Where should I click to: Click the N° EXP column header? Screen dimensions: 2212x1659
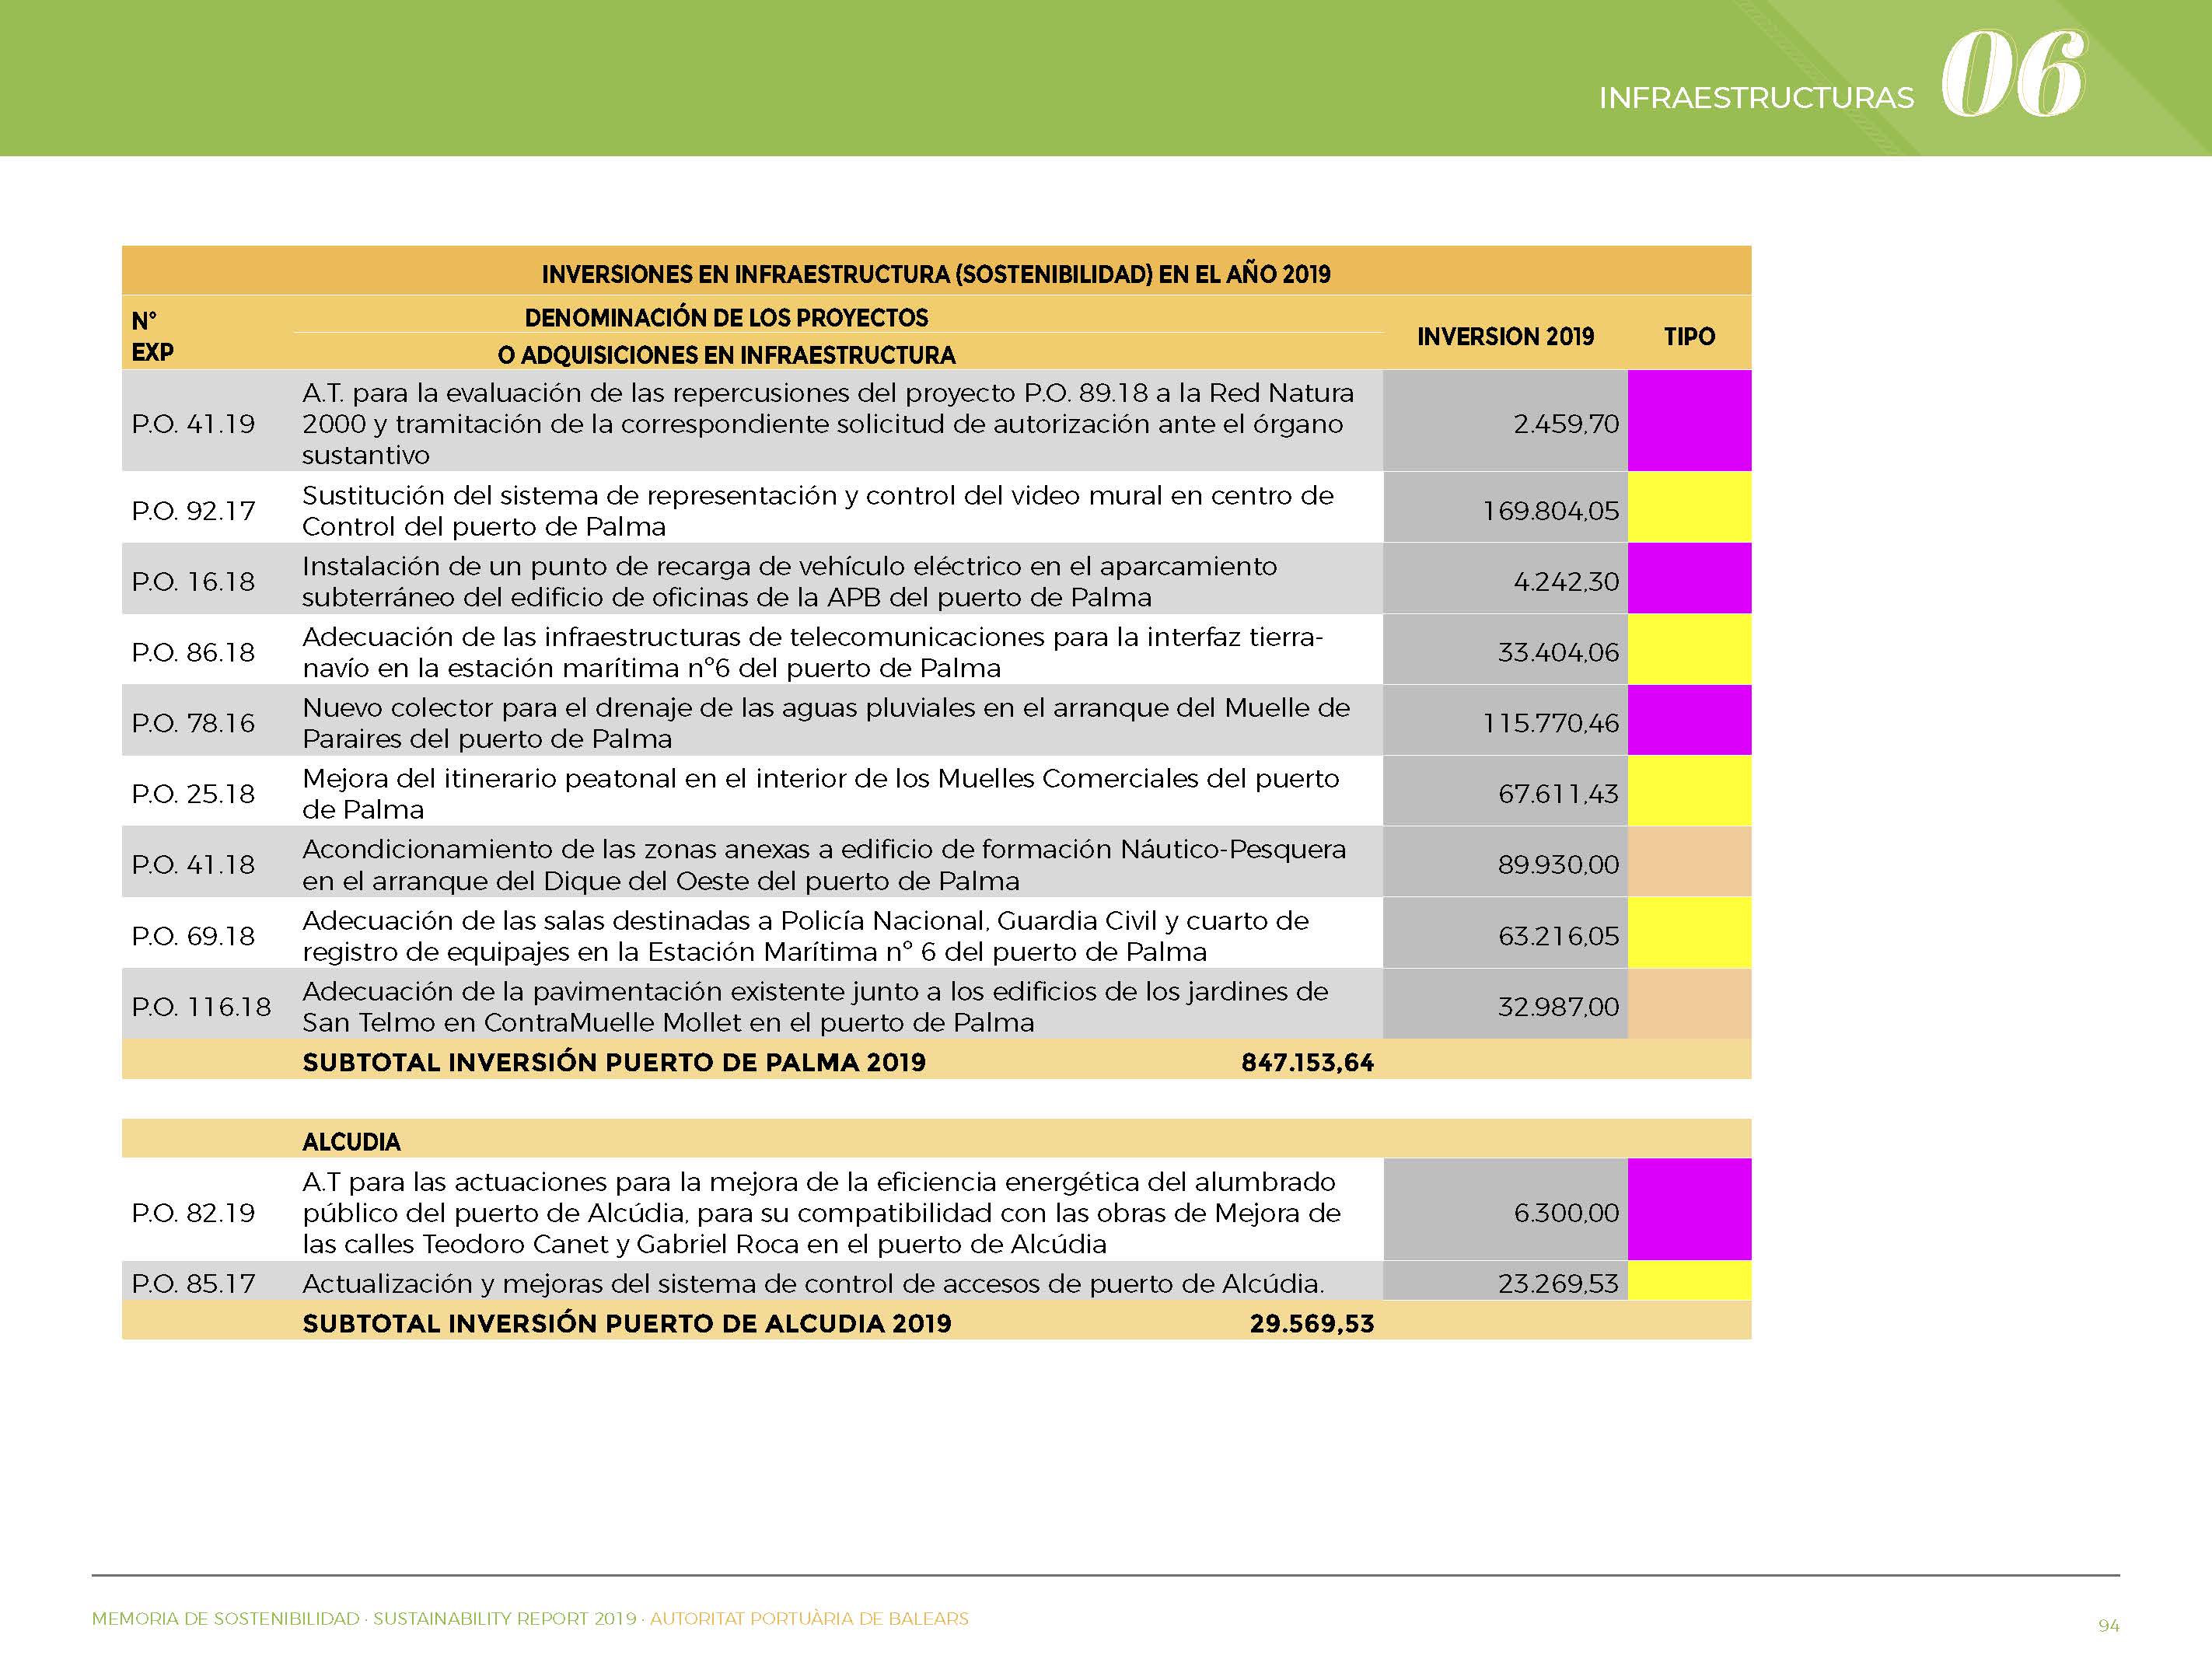pos(152,336)
